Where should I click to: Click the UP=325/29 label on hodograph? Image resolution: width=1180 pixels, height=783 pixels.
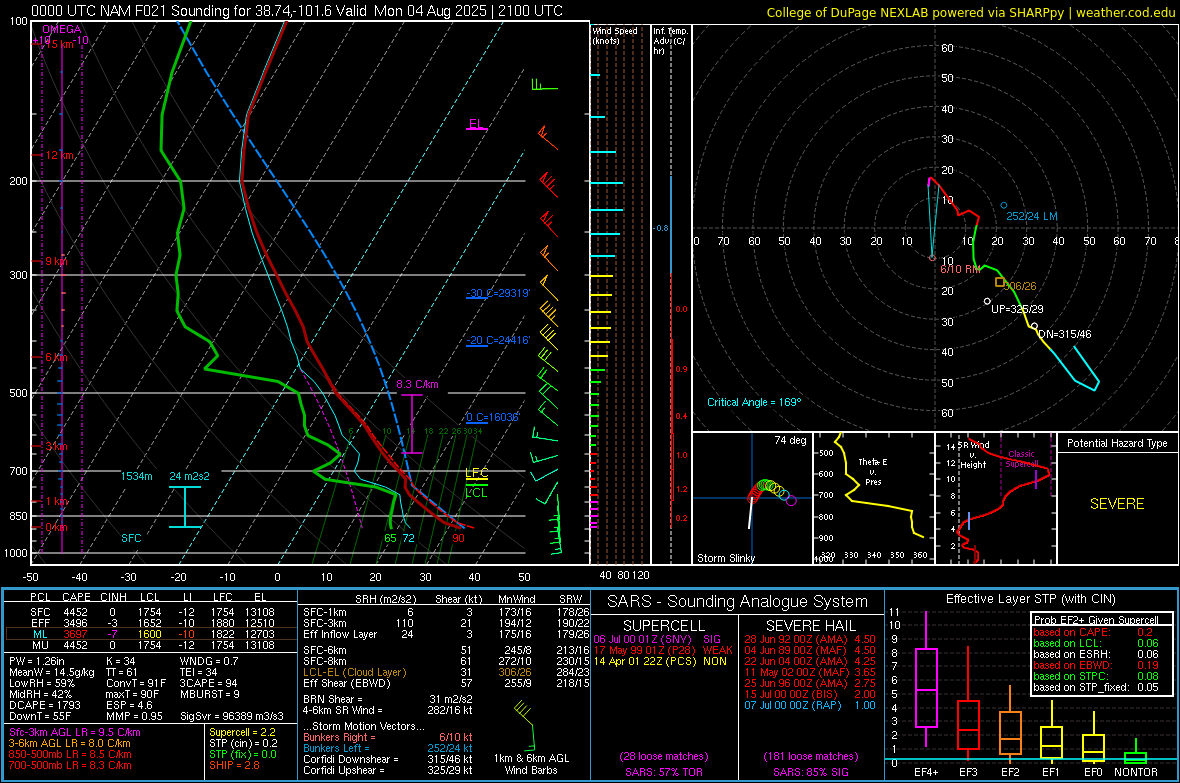pos(1017,309)
